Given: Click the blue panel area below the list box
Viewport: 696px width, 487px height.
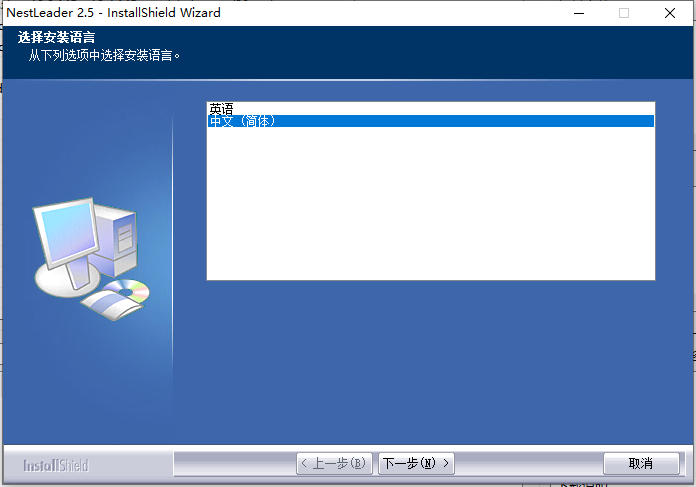Looking at the screenshot, I should (x=431, y=362).
